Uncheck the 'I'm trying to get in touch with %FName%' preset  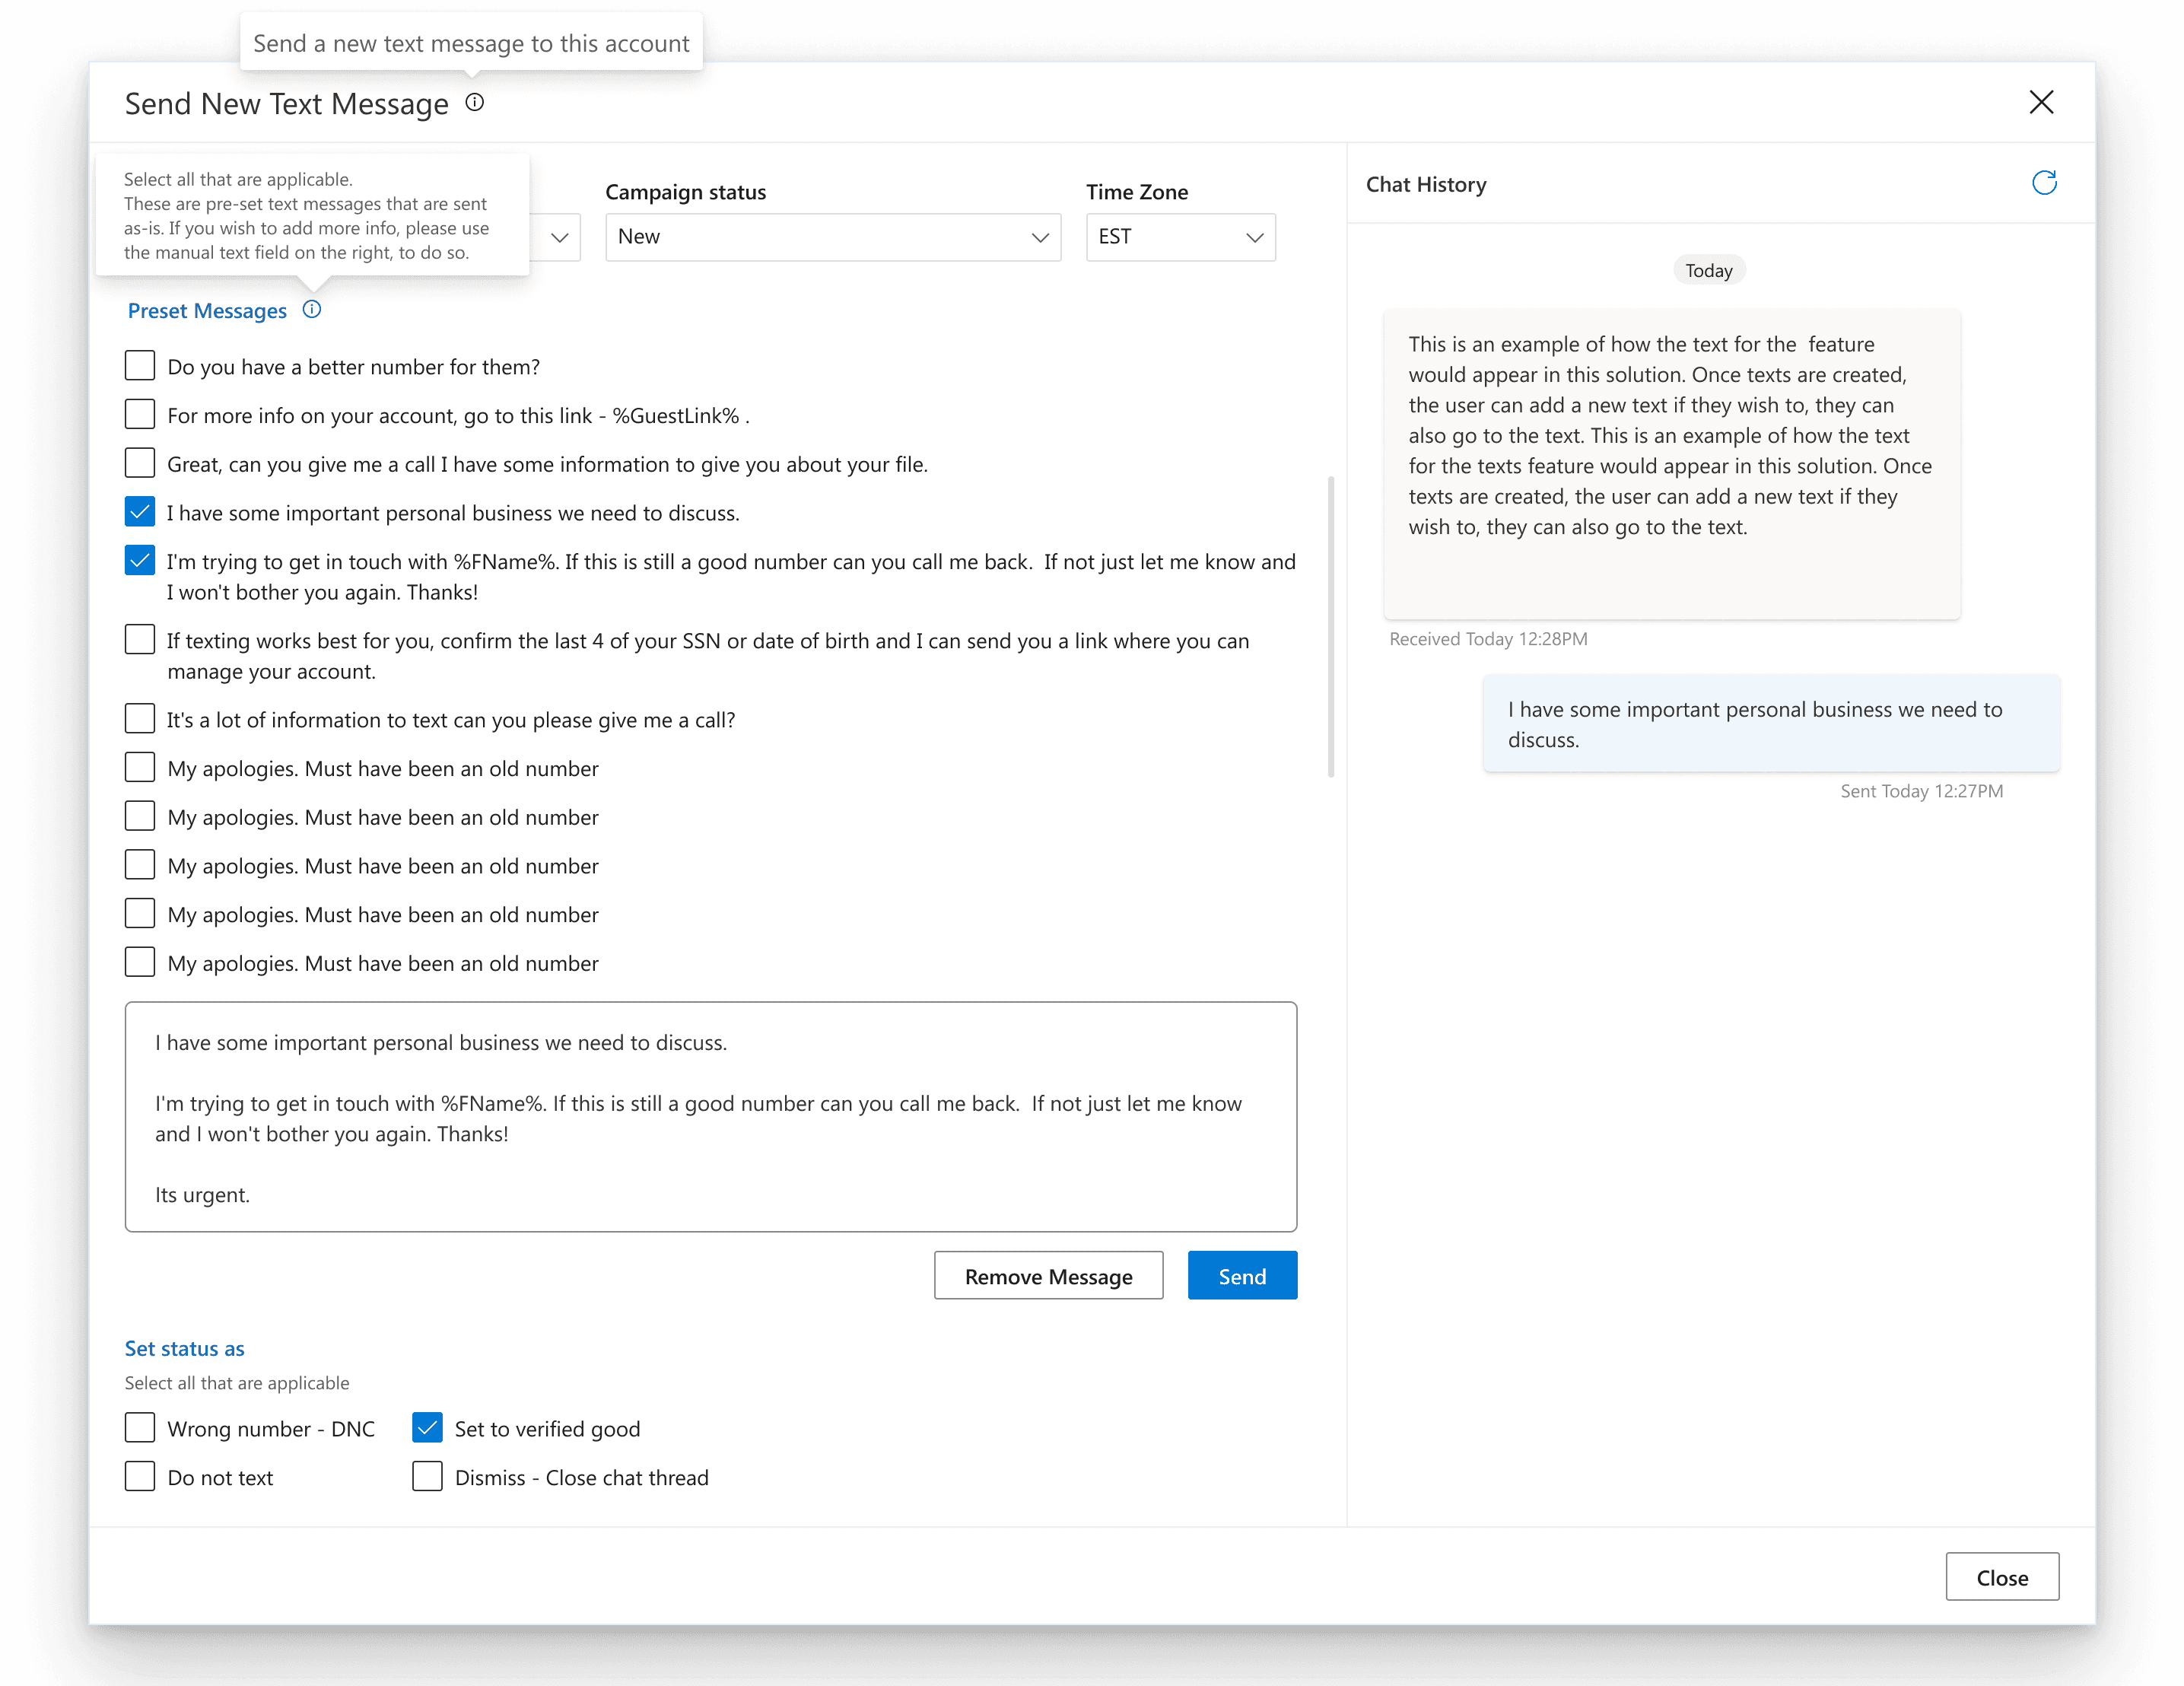pyautogui.click(x=140, y=561)
